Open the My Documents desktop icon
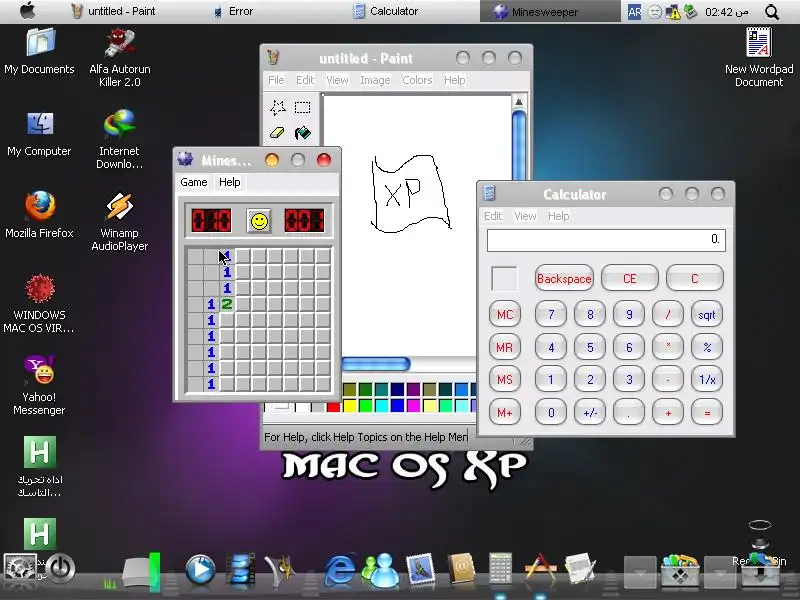Viewport: 800px width, 600px height. (39, 51)
